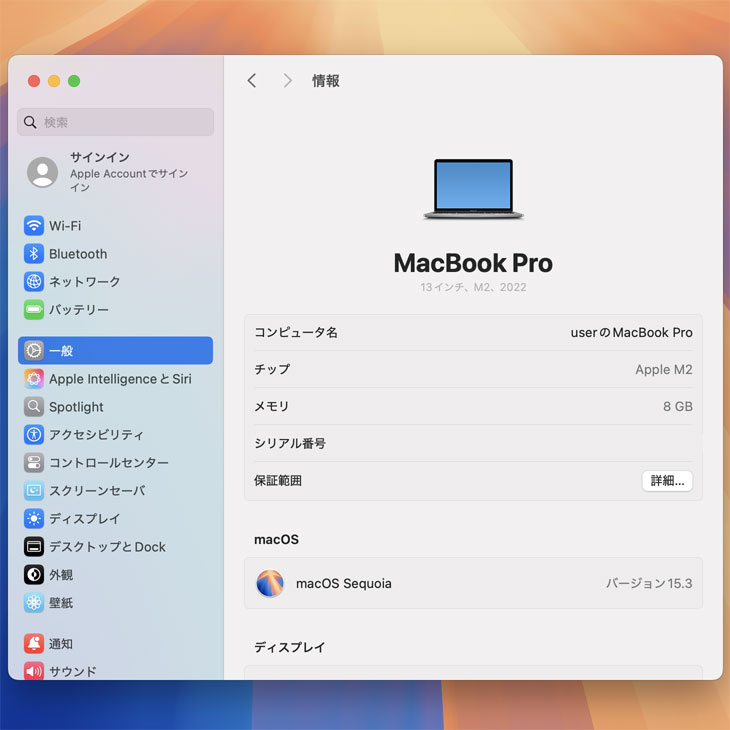Select the ネットワーク globe icon

pyautogui.click(x=34, y=282)
